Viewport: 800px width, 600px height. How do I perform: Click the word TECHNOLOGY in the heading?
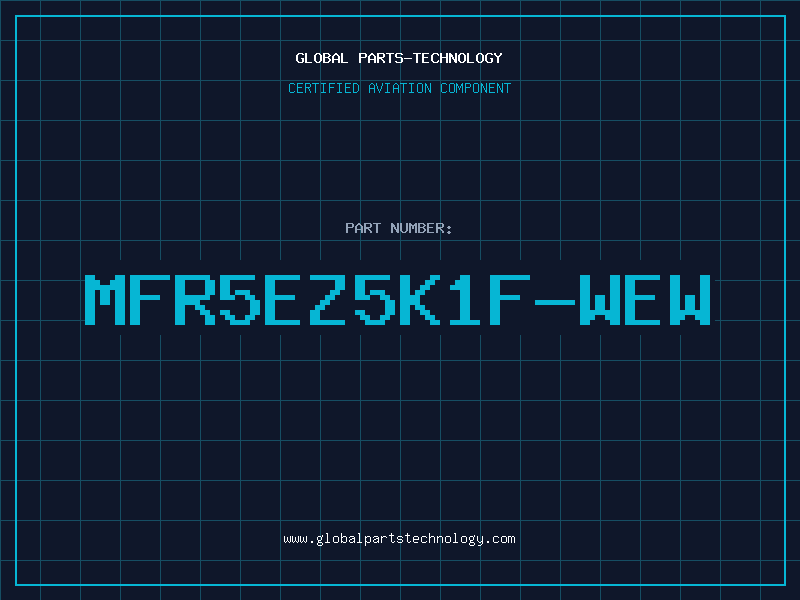coord(458,58)
